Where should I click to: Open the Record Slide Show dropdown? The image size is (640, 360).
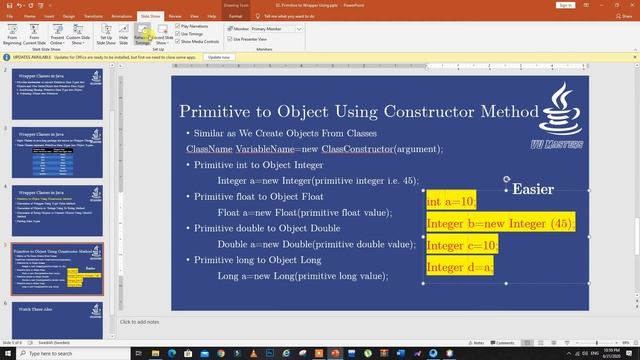[162, 34]
